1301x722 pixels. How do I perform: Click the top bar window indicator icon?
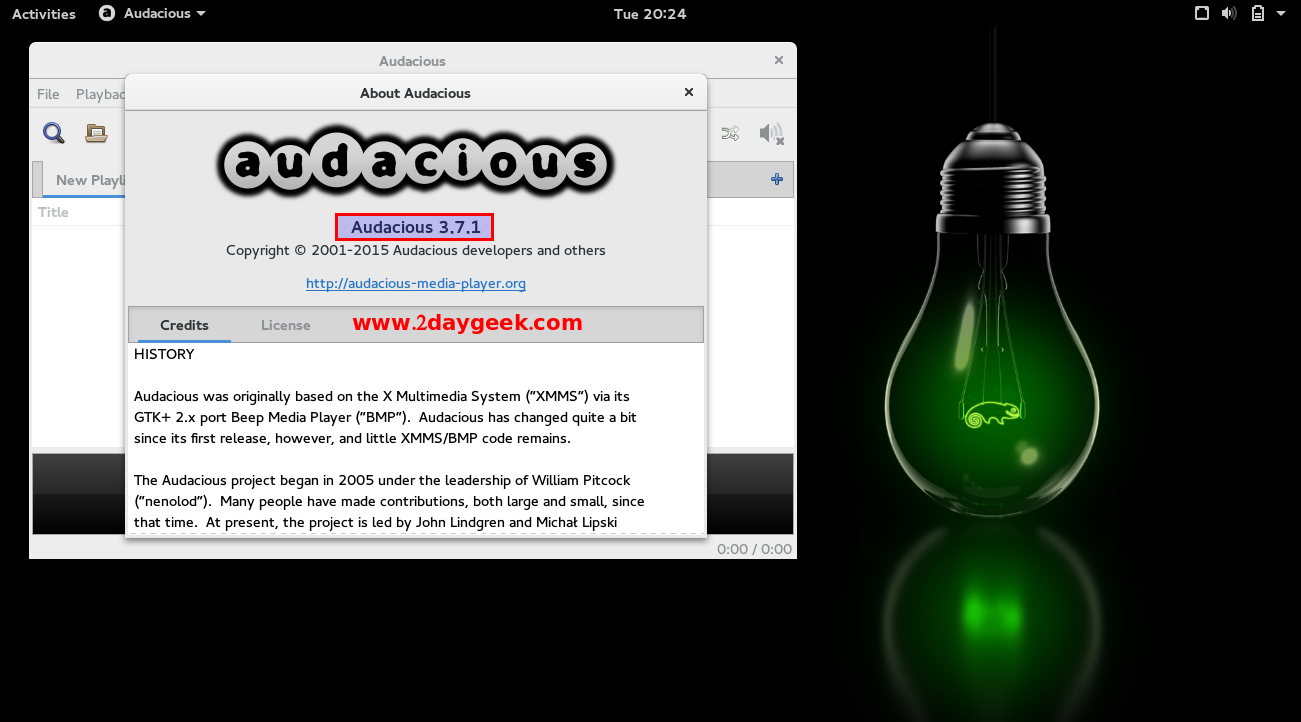click(1203, 14)
